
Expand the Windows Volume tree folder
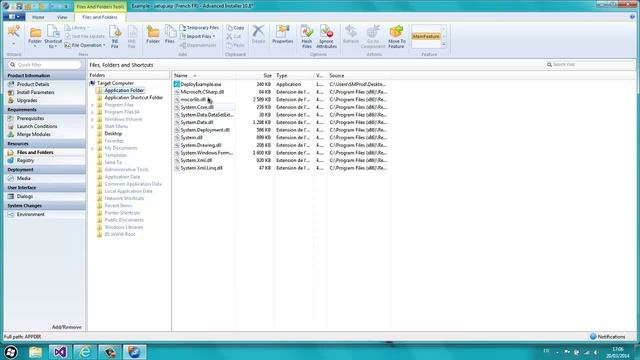pos(93,120)
